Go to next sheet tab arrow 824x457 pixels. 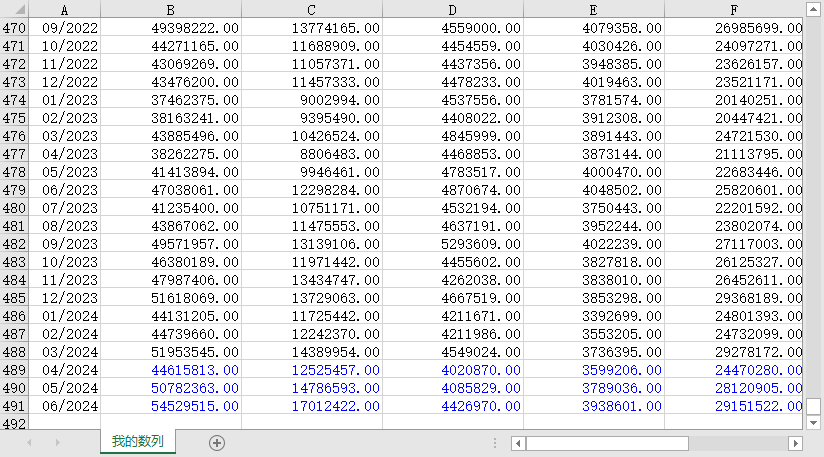click(x=57, y=443)
